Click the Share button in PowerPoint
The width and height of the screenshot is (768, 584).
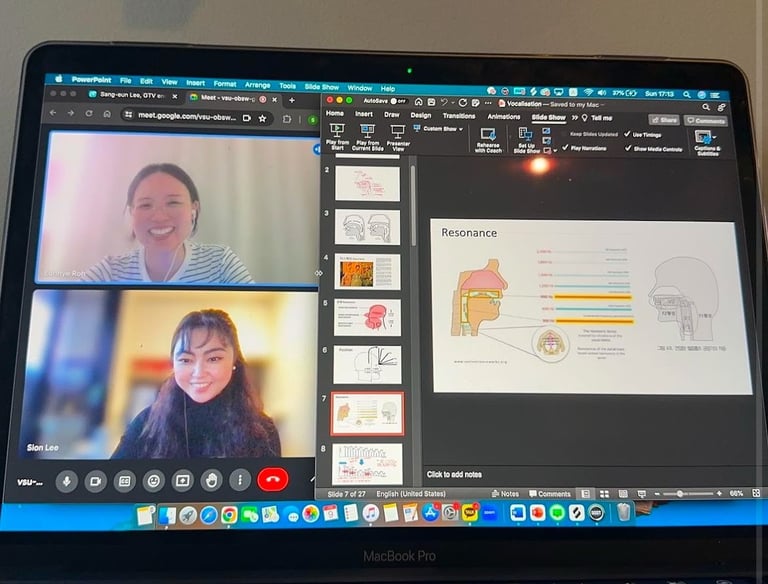coord(664,120)
